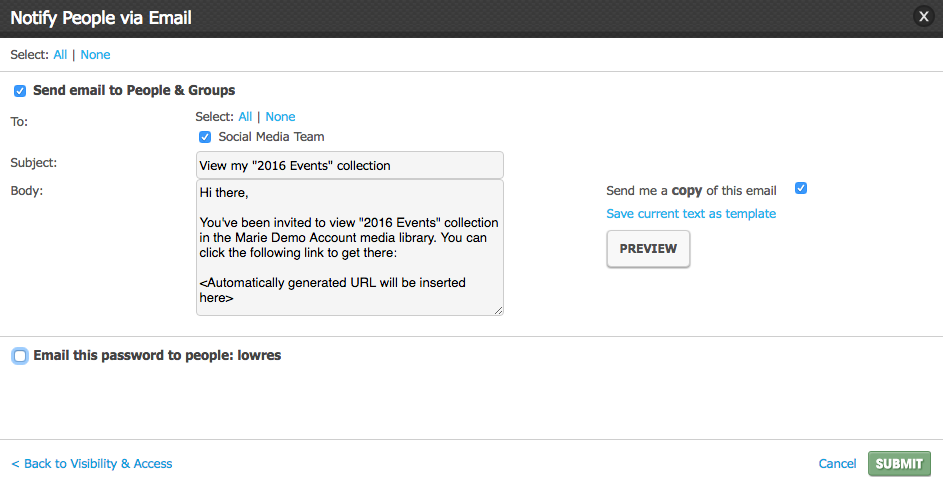This screenshot has height=494, width=943.
Task: Uncheck the 'Send email to People & Groups' checkbox
Action: pos(20,91)
